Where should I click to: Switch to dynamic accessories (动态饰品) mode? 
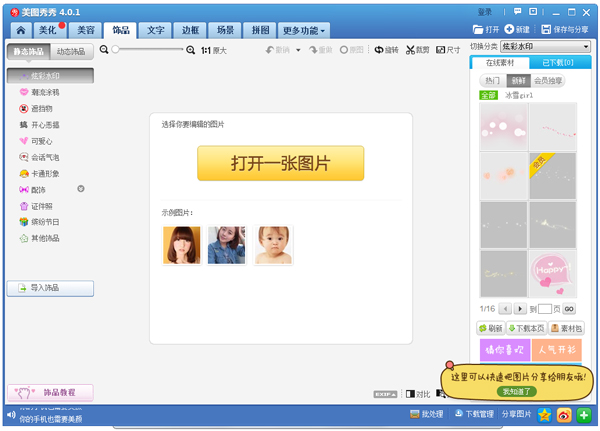(72, 51)
